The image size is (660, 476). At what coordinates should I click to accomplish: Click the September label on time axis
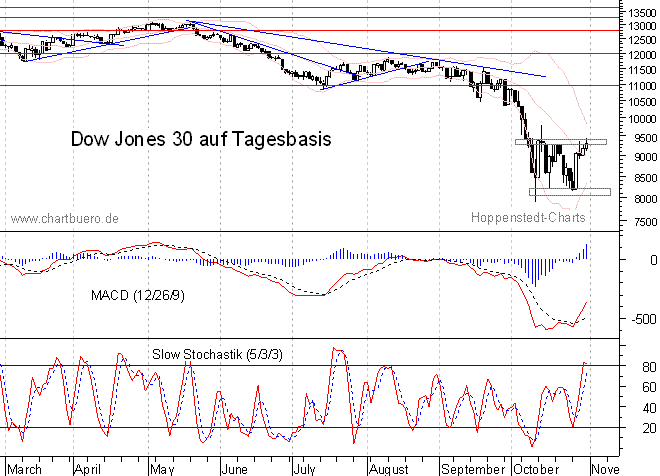tap(473, 467)
